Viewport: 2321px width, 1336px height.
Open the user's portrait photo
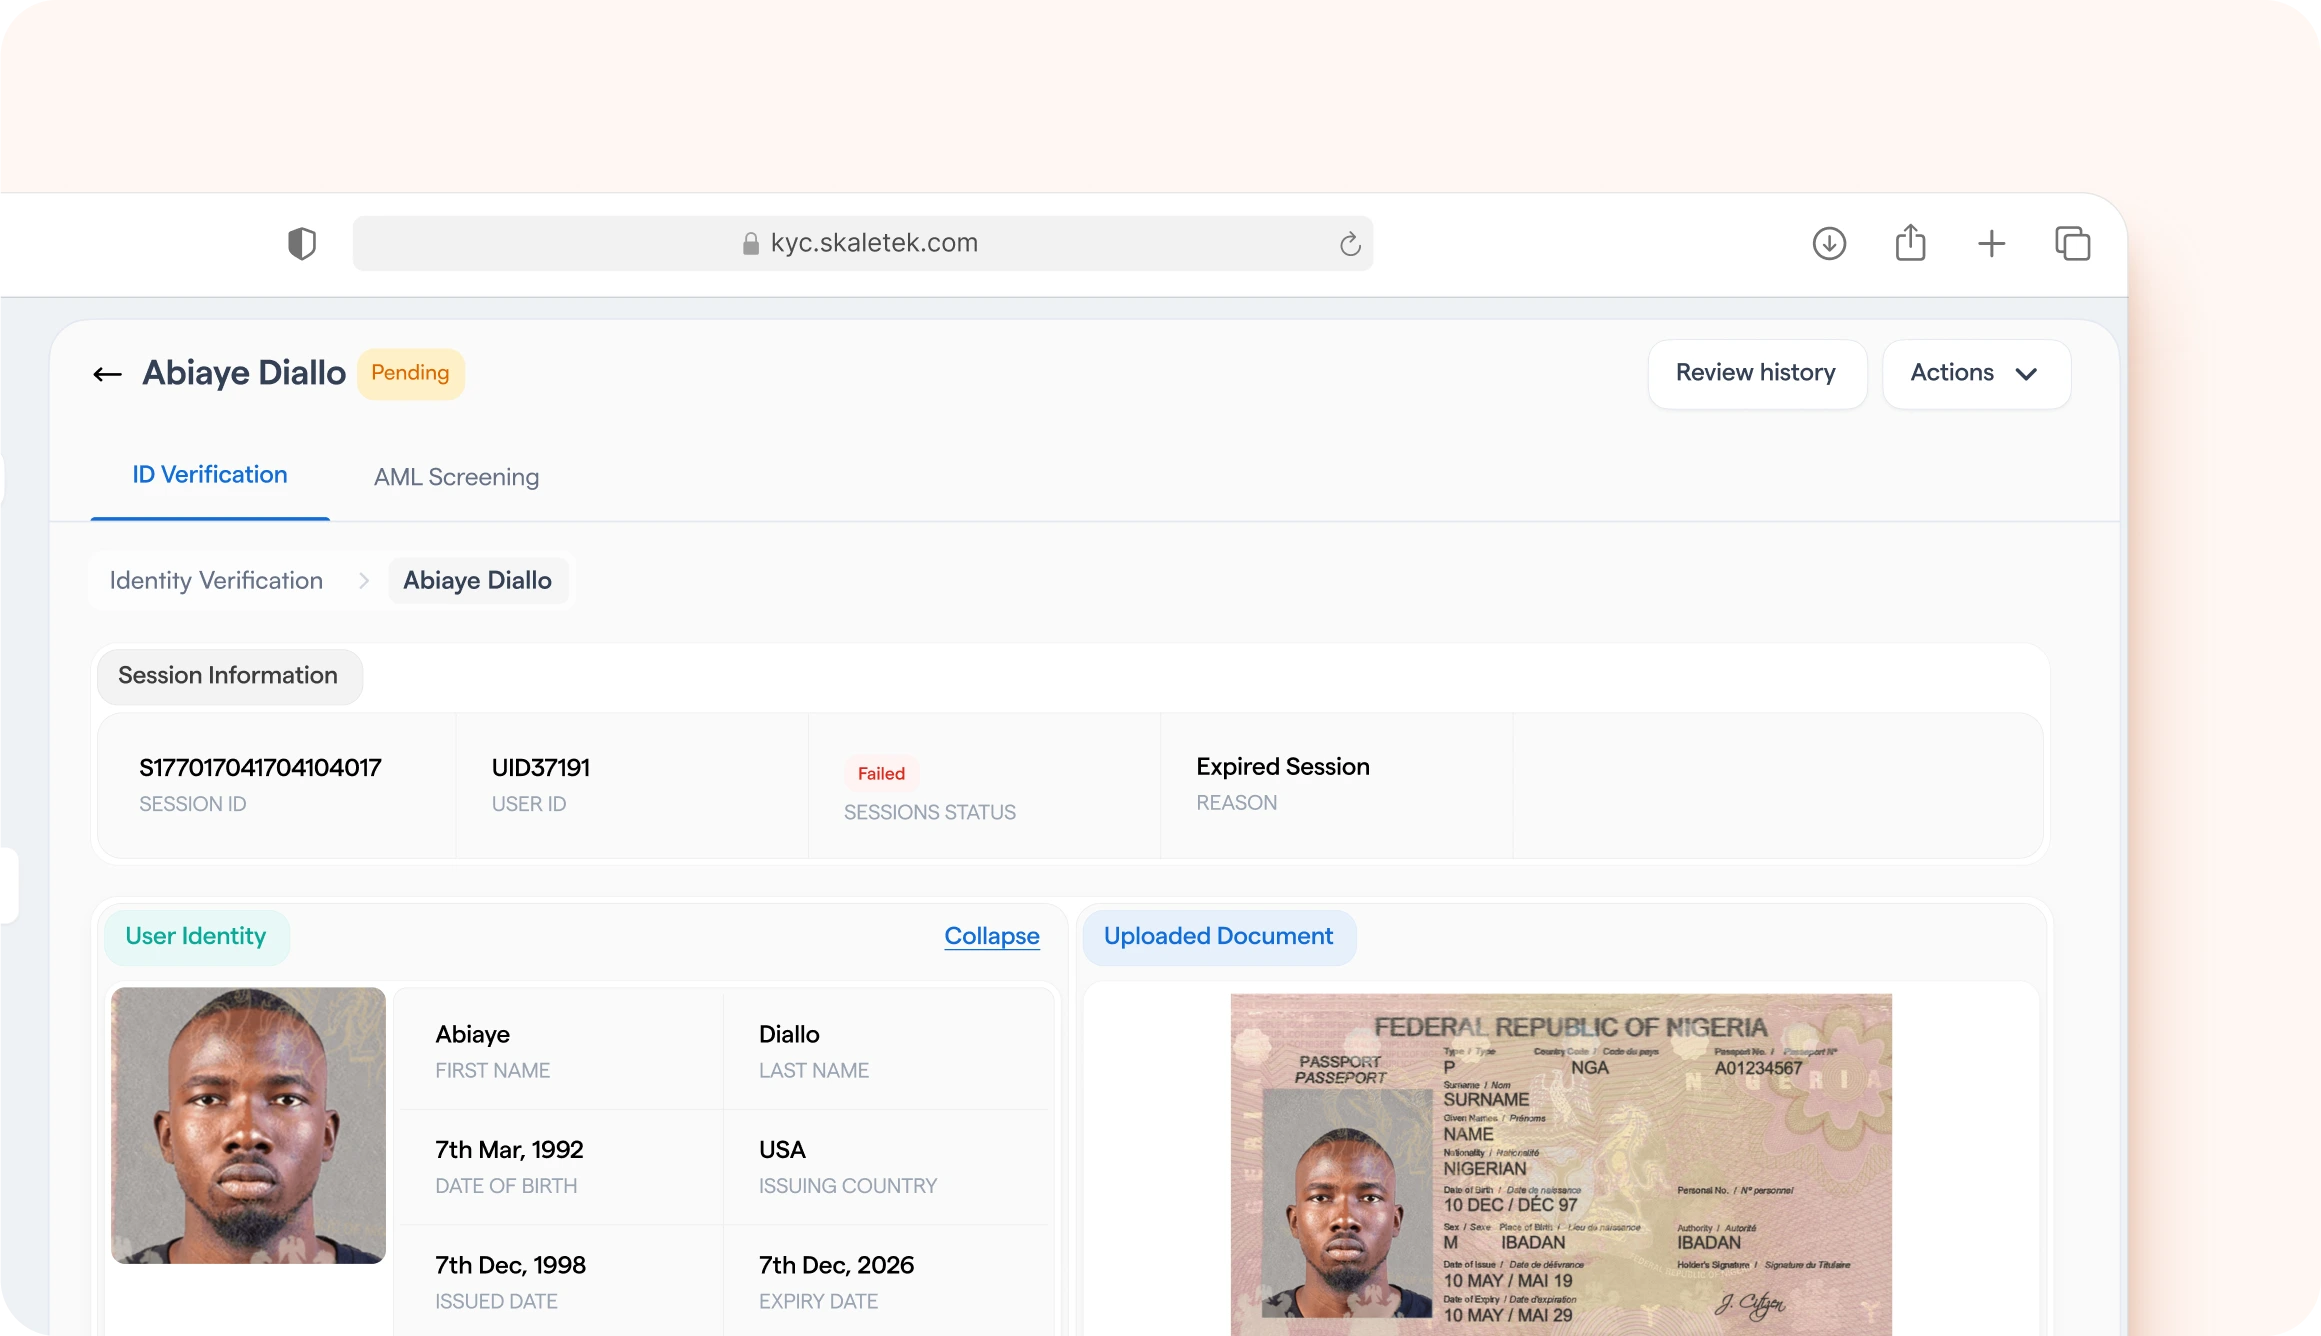point(248,1125)
